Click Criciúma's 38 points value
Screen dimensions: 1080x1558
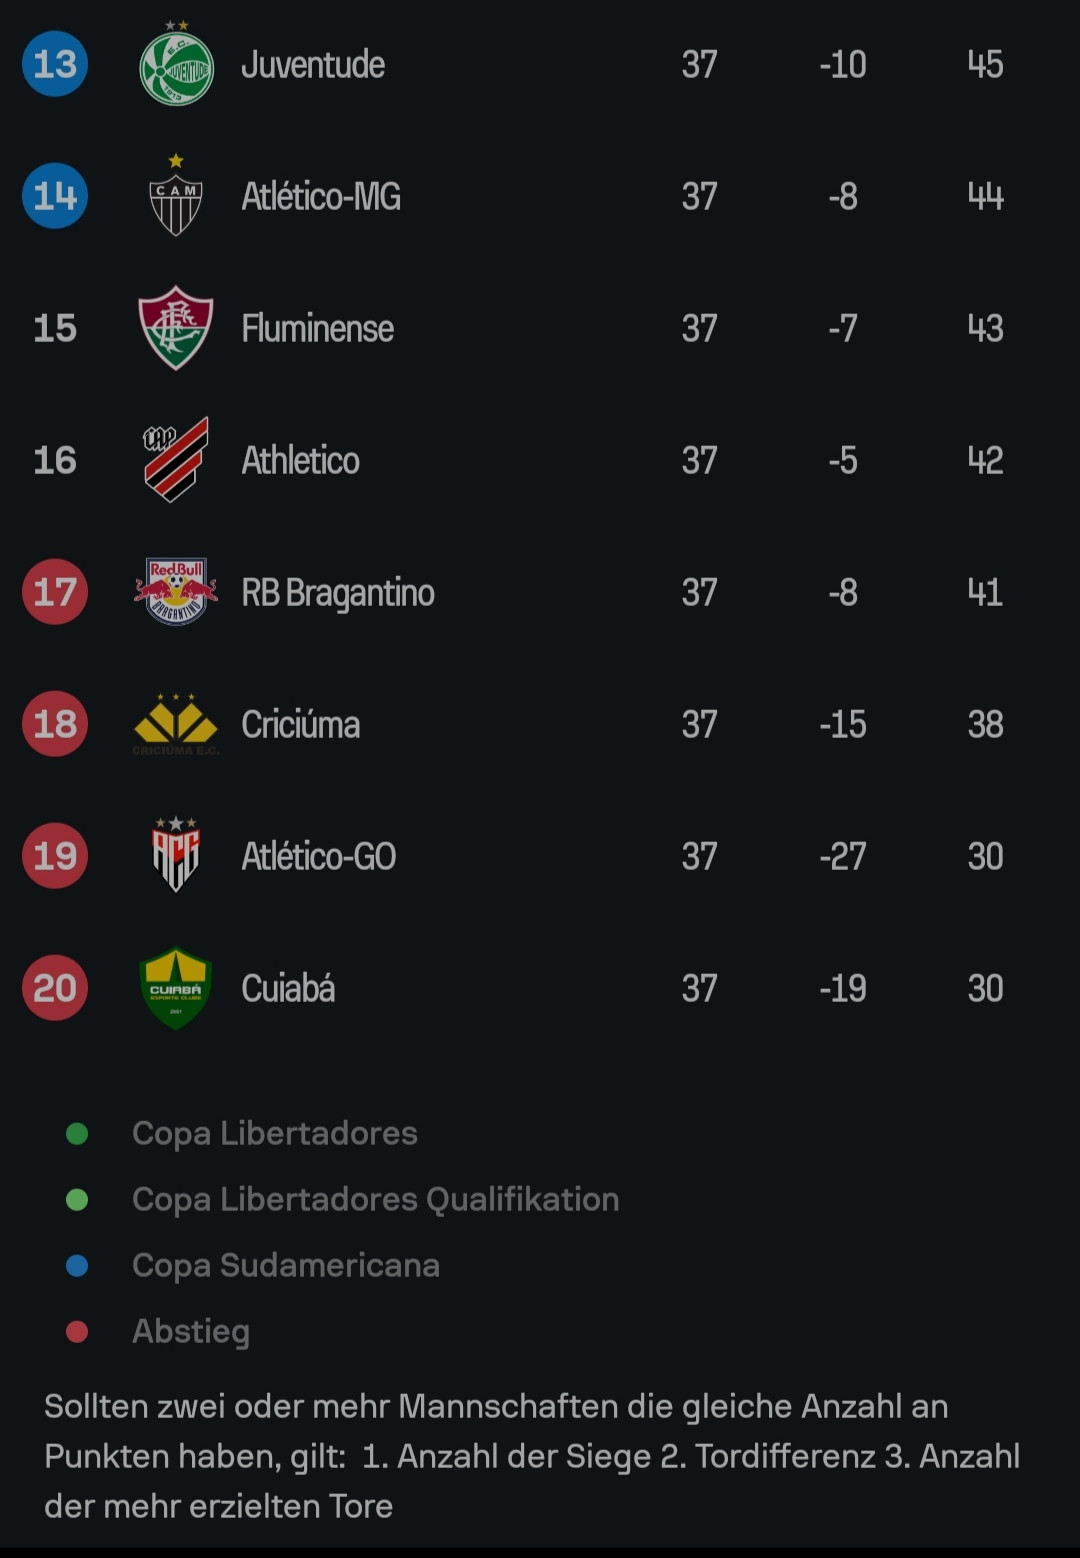pos(985,724)
